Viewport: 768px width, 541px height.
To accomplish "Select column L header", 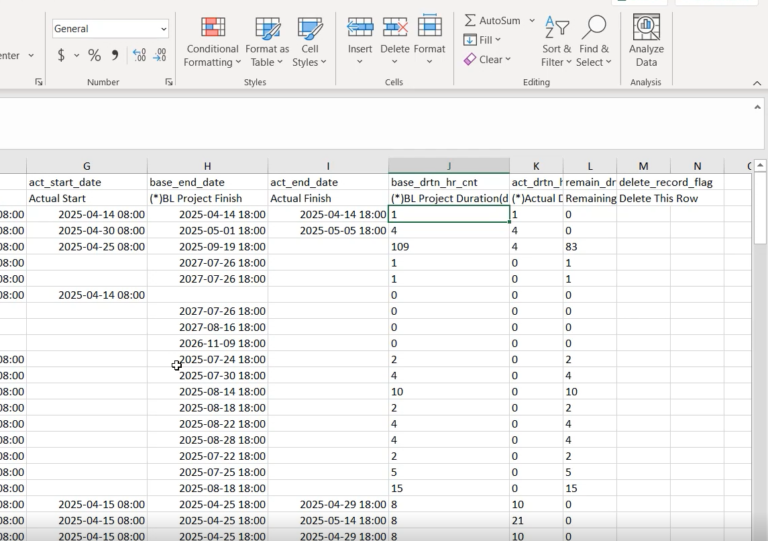I will point(590,166).
